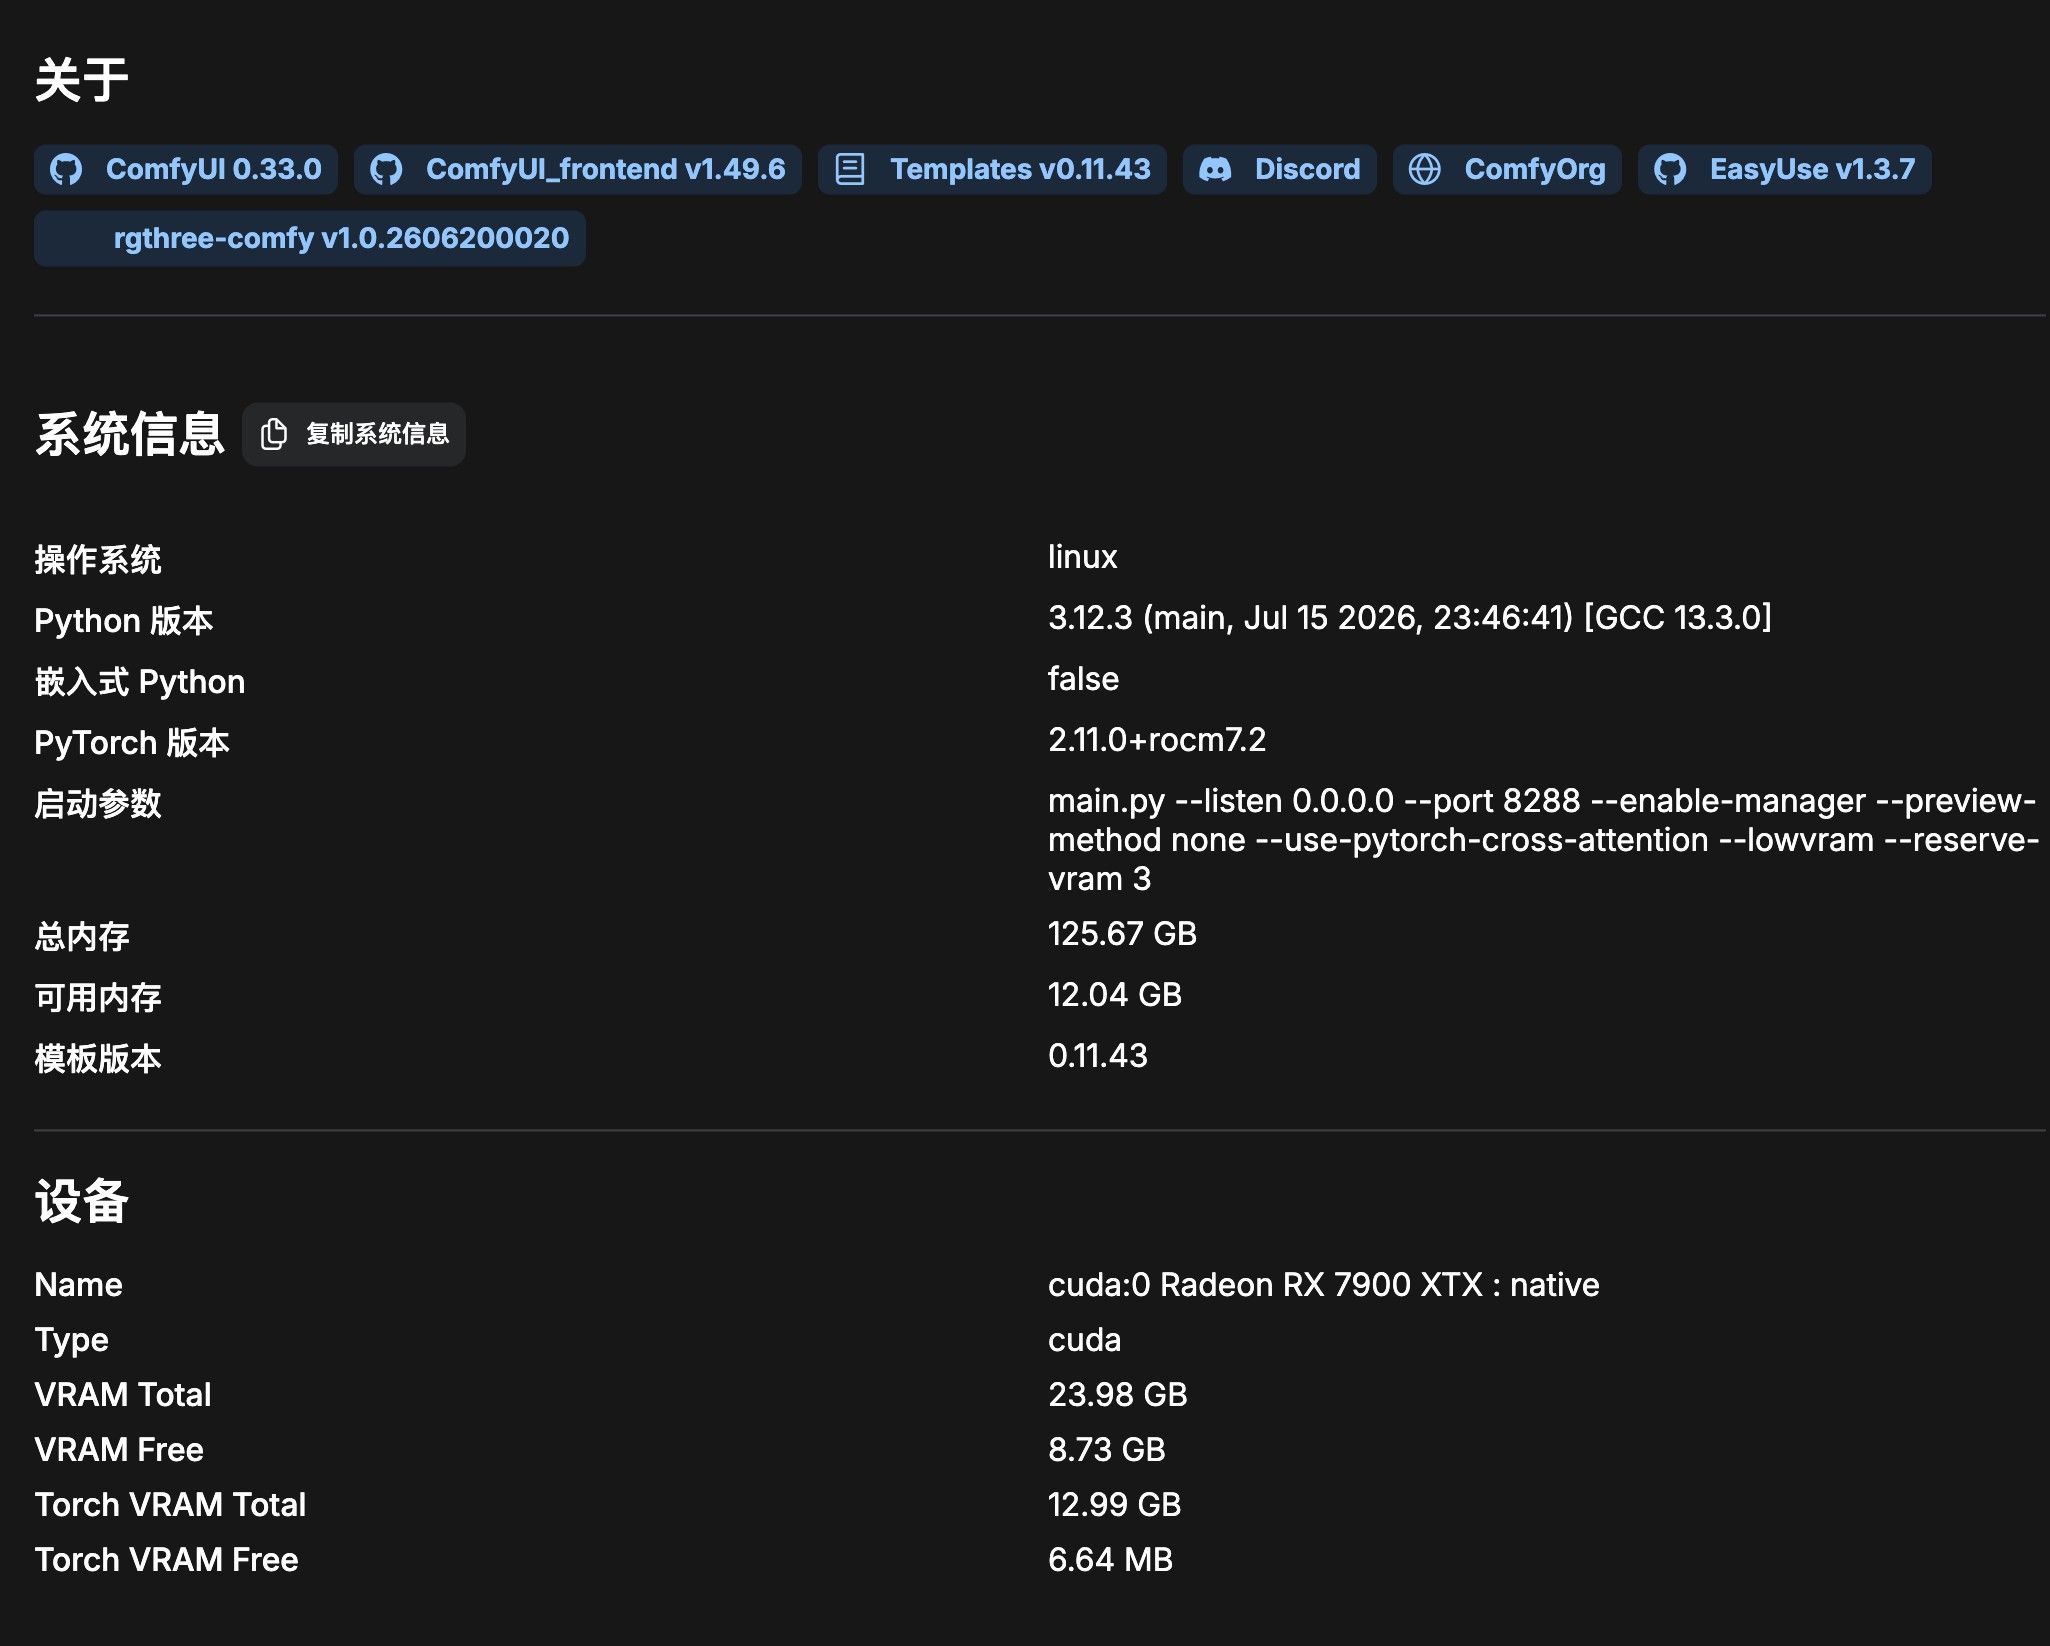Click the 系统信息 heading
2050x1646 pixels.
tap(130, 434)
